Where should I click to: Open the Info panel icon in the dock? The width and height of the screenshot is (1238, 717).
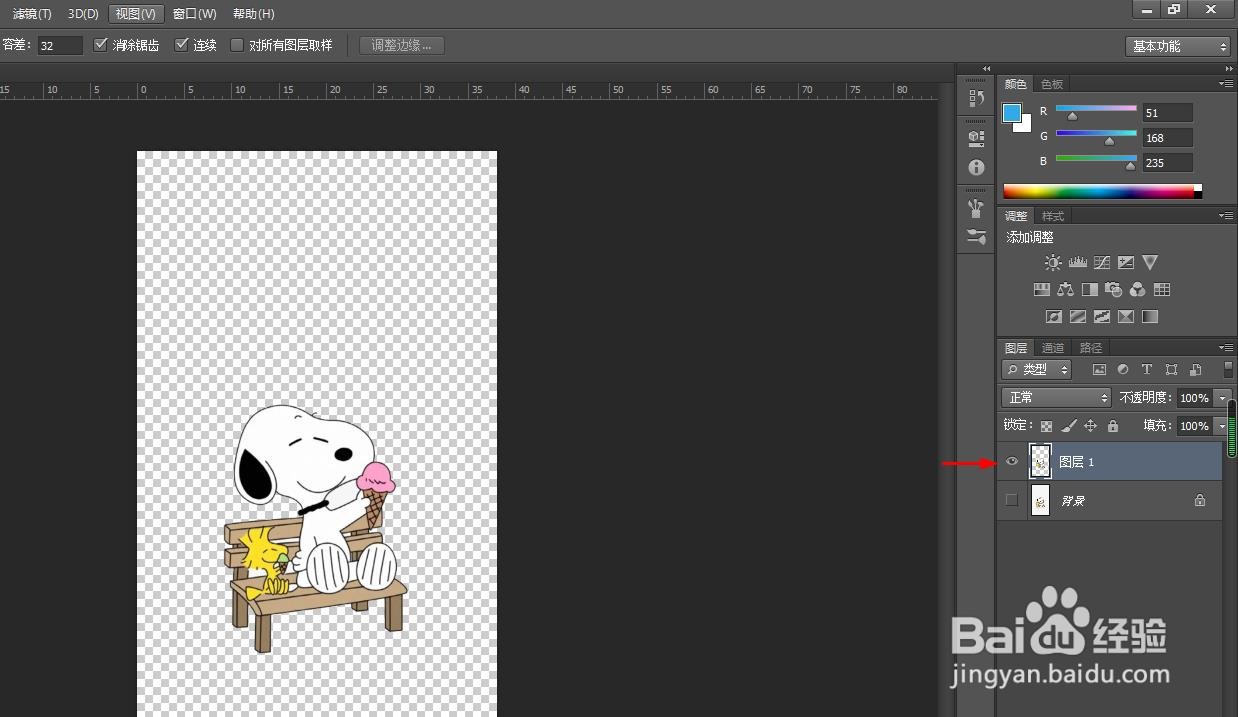977,167
